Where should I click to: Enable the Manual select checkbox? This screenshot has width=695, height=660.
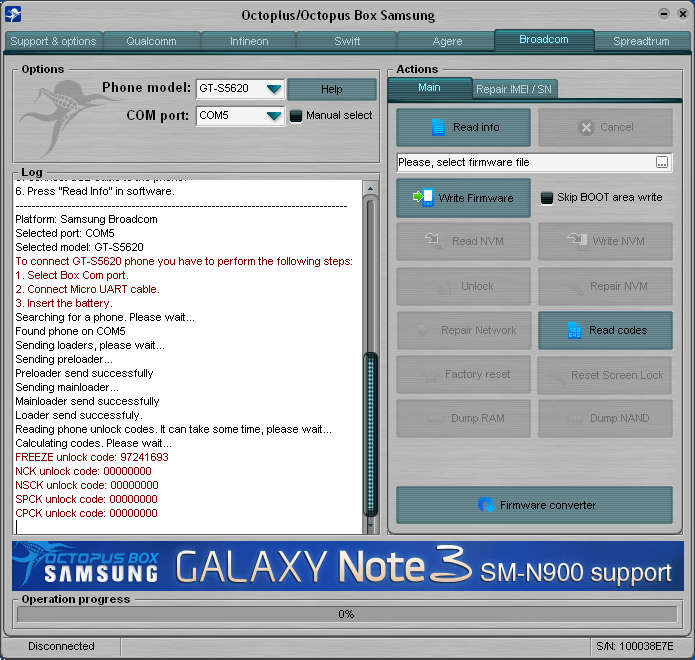pyautogui.click(x=296, y=116)
